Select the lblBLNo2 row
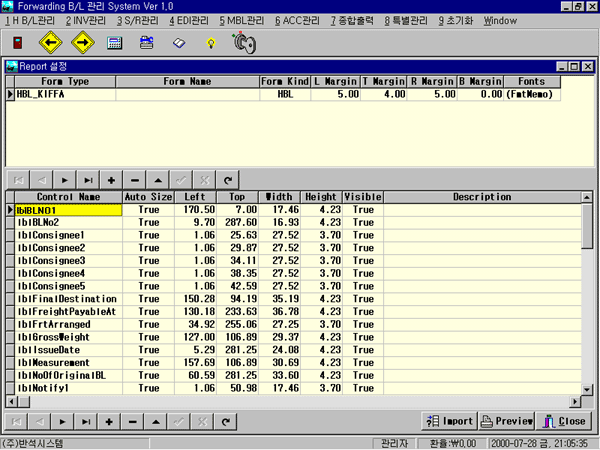600x450 pixels. 294,223
